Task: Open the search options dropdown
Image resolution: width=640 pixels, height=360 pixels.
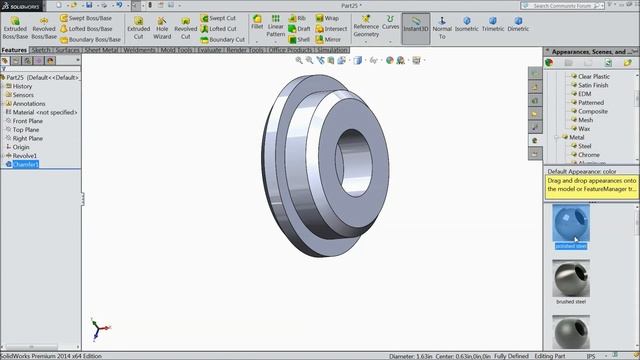Action: (602, 6)
